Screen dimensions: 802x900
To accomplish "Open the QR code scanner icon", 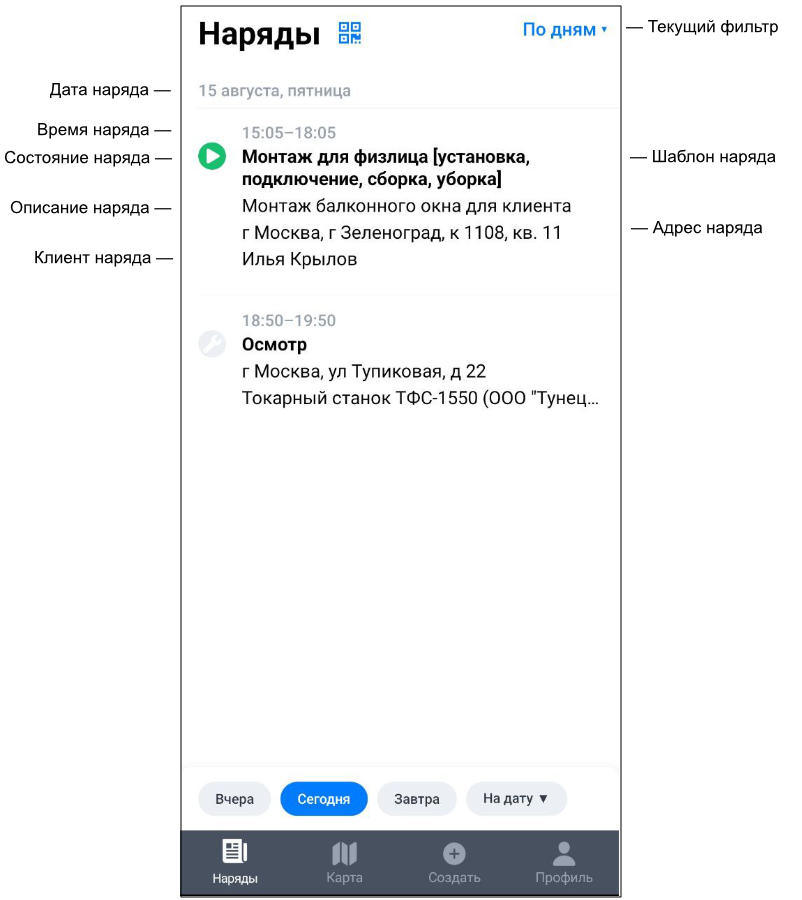I will (x=350, y=33).
